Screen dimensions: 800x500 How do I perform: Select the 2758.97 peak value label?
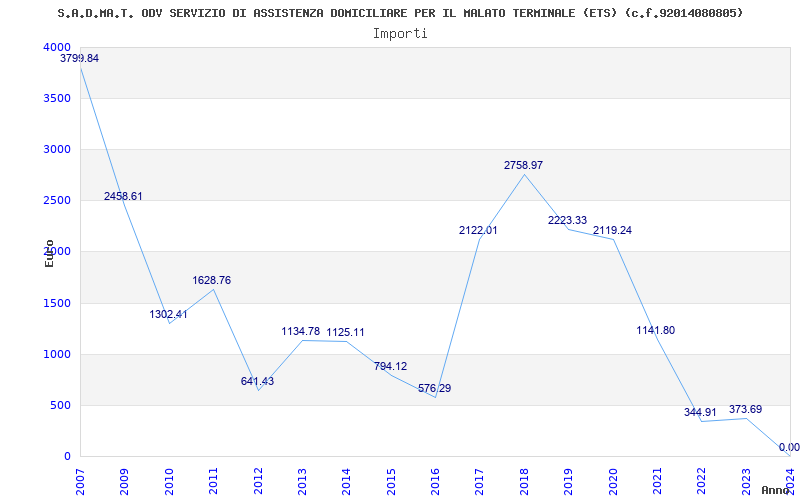pos(523,165)
